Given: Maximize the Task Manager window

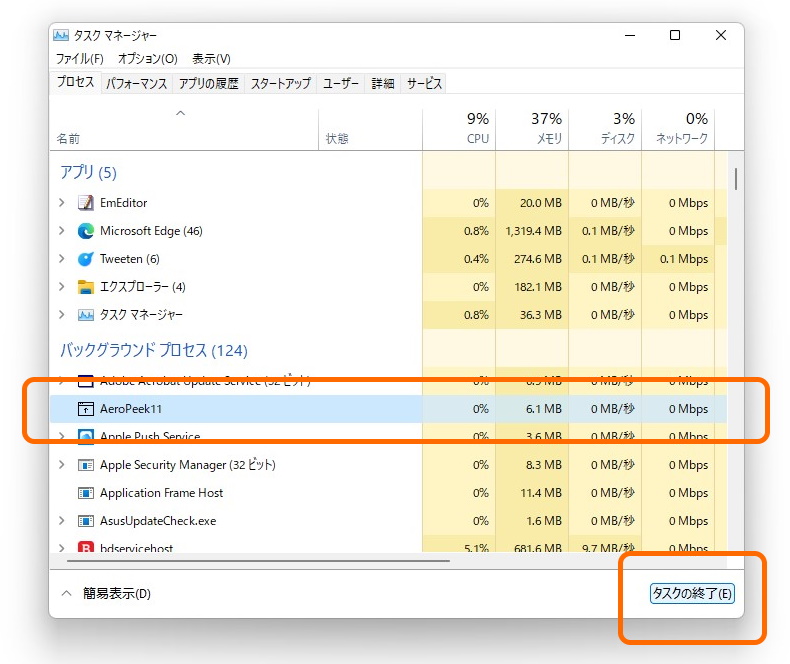Looking at the screenshot, I should pyautogui.click(x=675, y=35).
